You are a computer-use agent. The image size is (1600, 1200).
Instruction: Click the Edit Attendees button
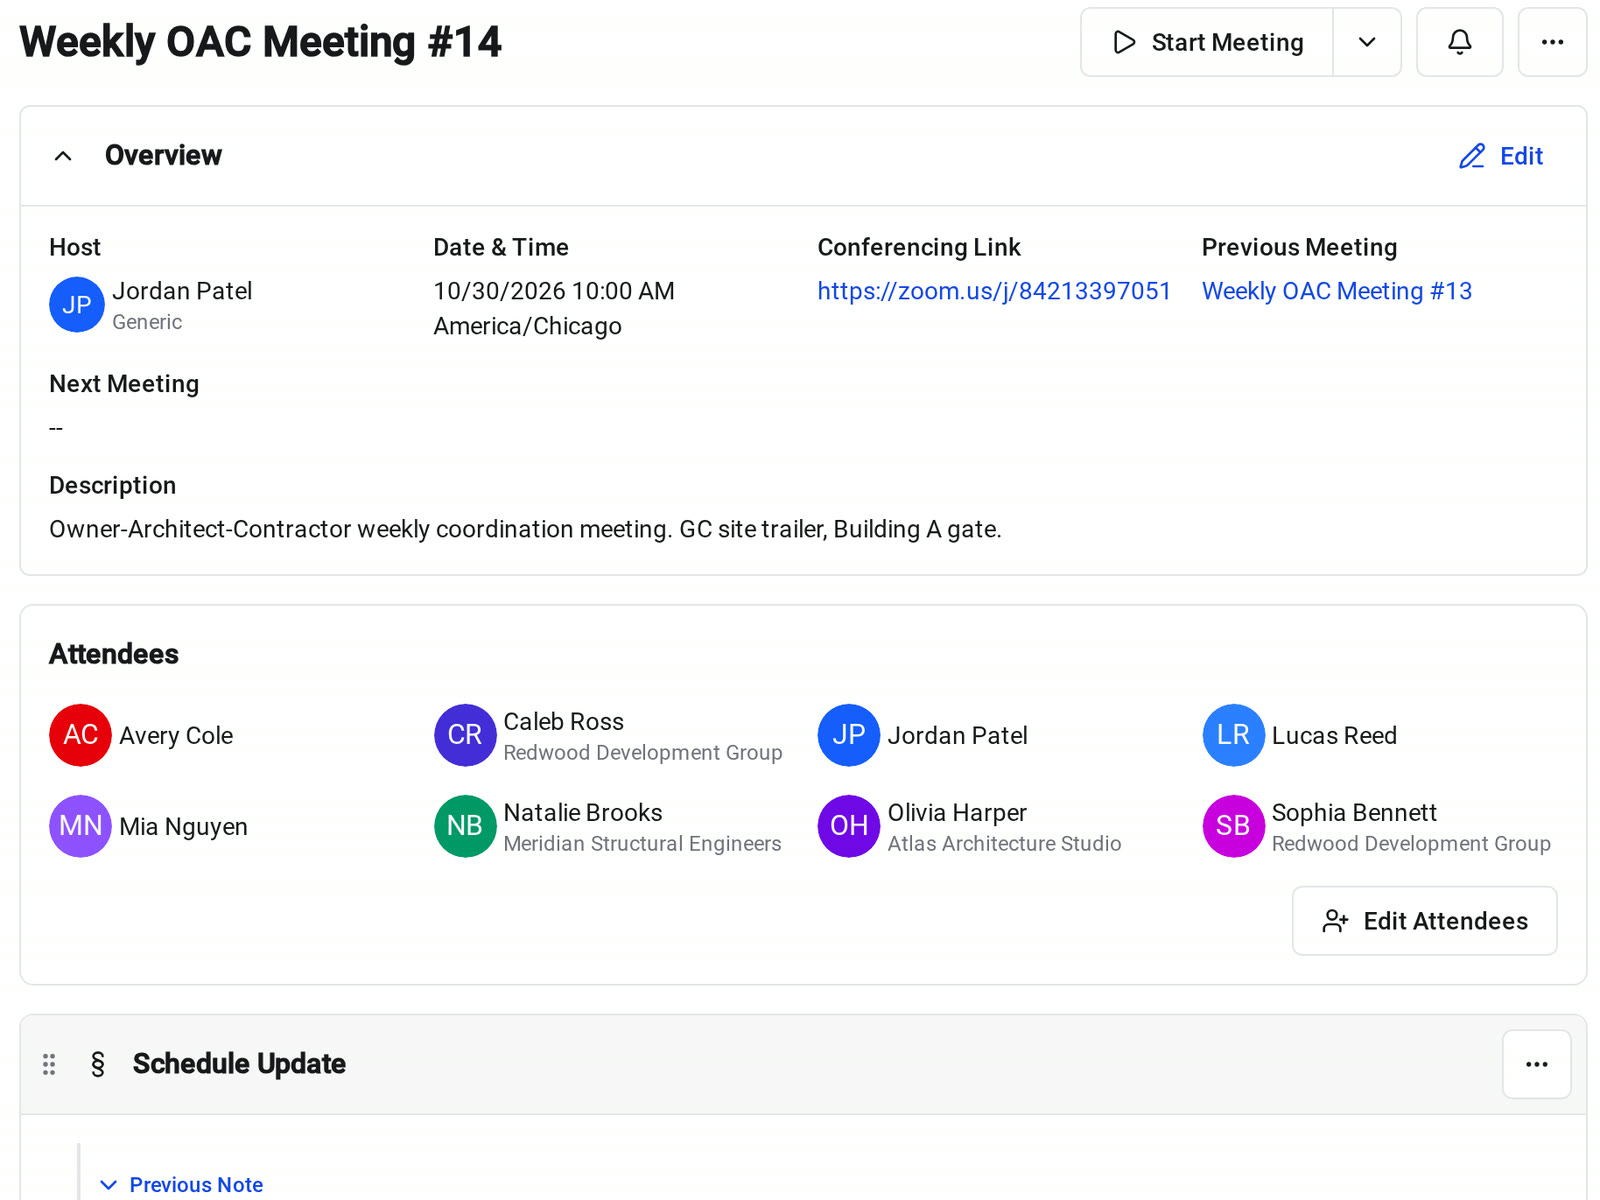click(1424, 921)
